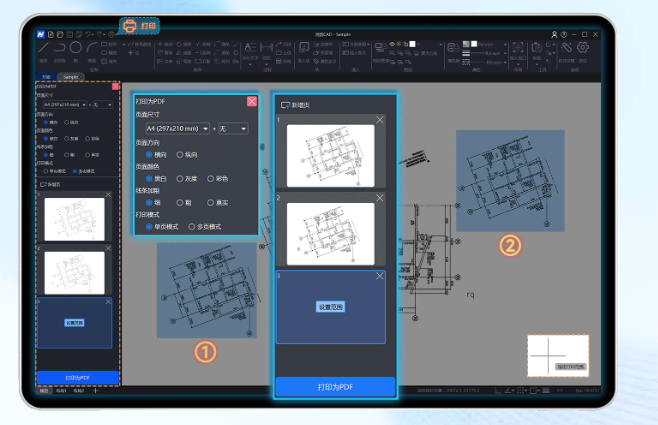This screenshot has height=425, width=658.
Task: Switch to the Sample document tab
Action: click(x=70, y=76)
